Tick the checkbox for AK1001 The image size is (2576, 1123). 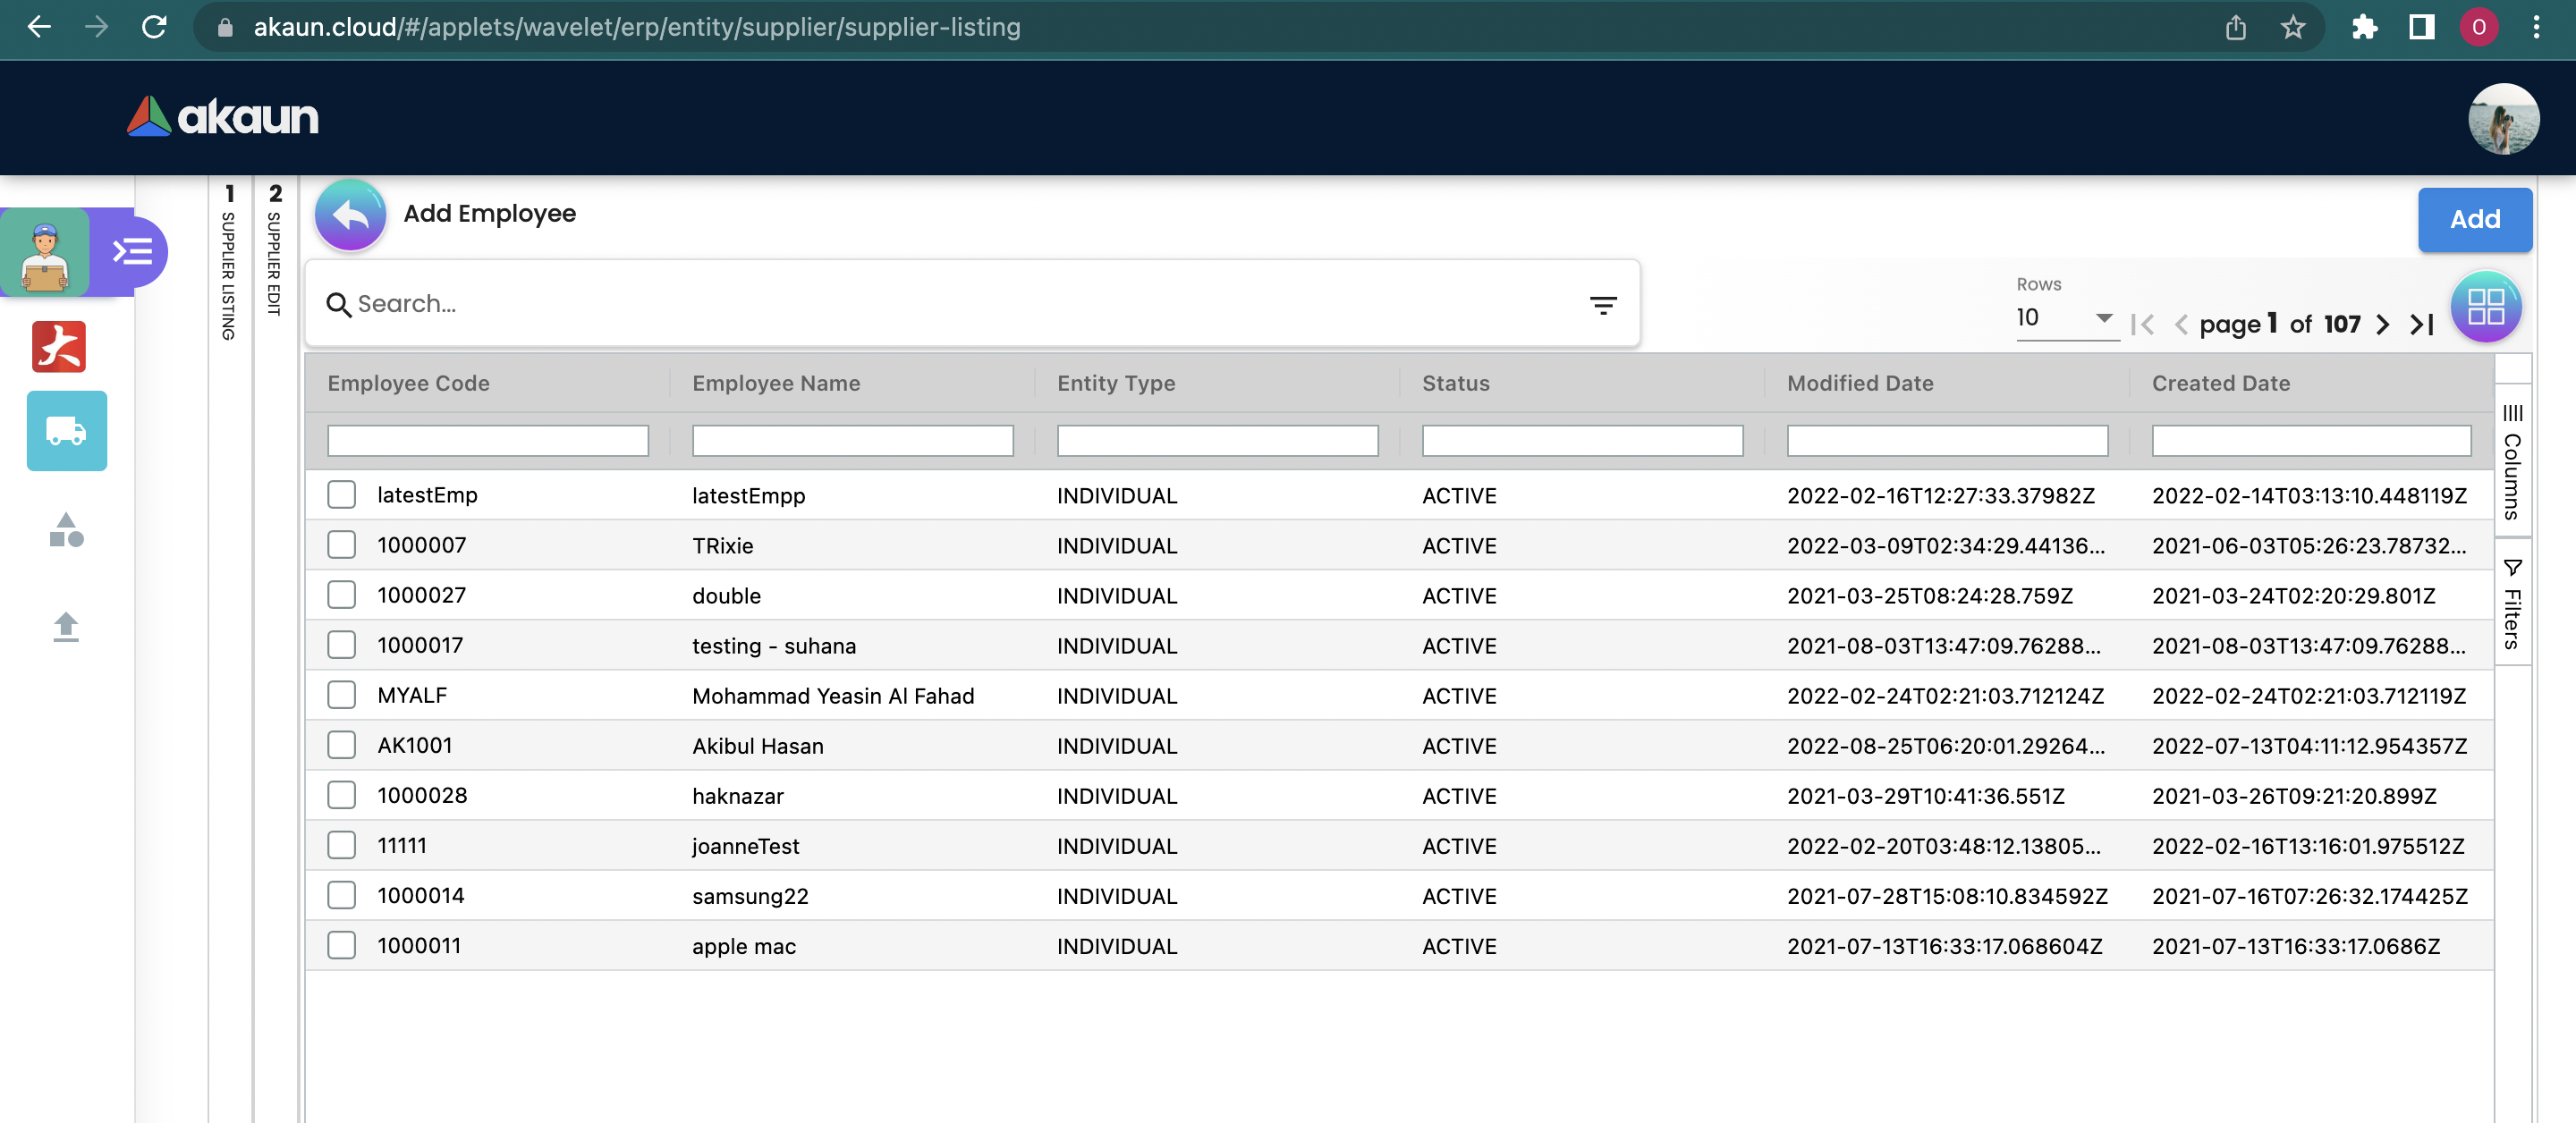342,745
